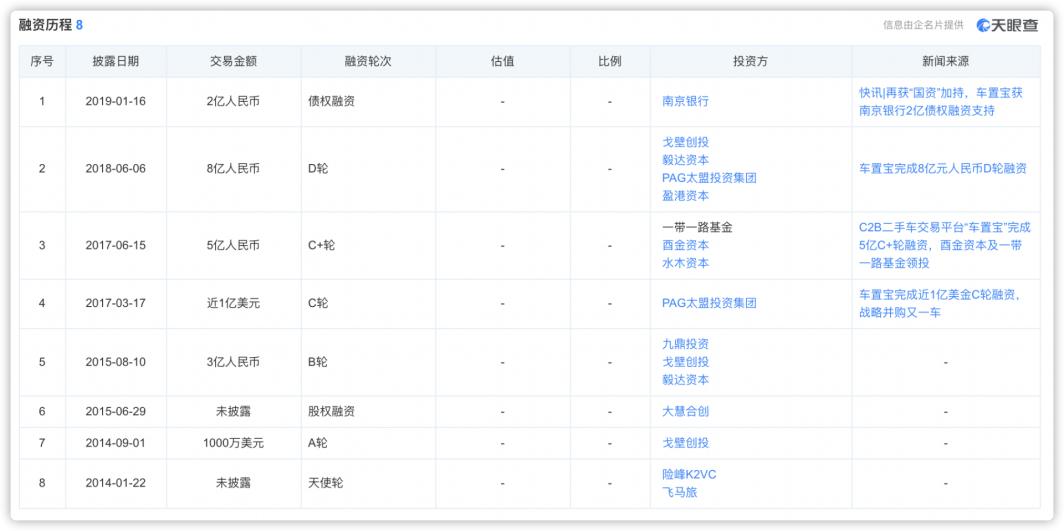Click the 比例 column header
The width and height of the screenshot is (1064, 531).
pyautogui.click(x=609, y=61)
